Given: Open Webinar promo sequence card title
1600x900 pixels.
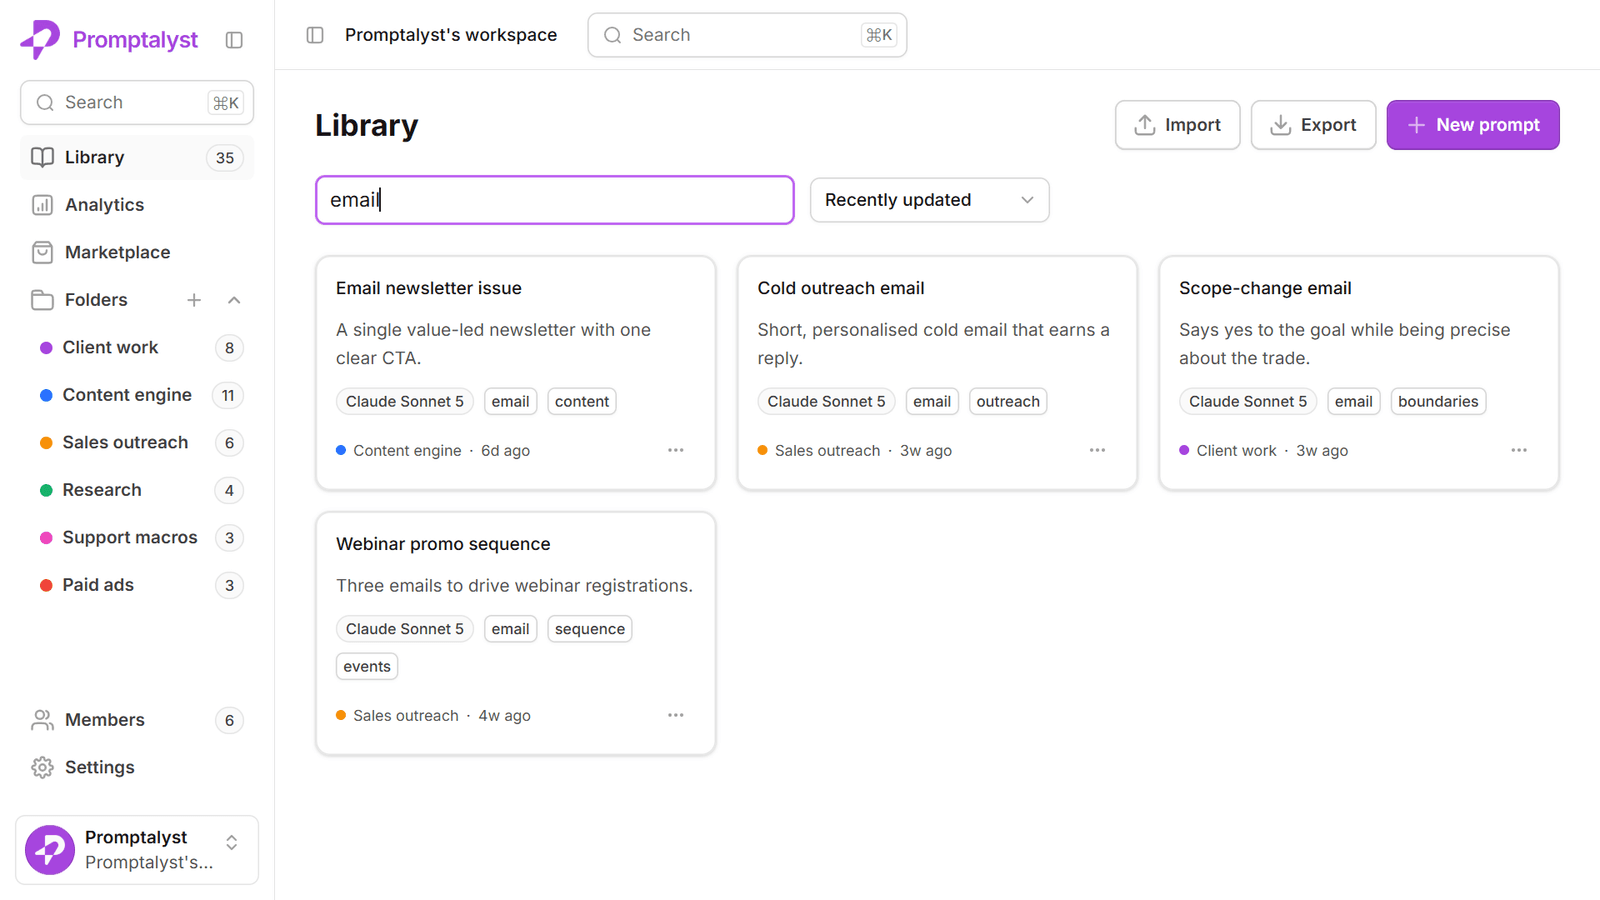Looking at the screenshot, I should (443, 544).
